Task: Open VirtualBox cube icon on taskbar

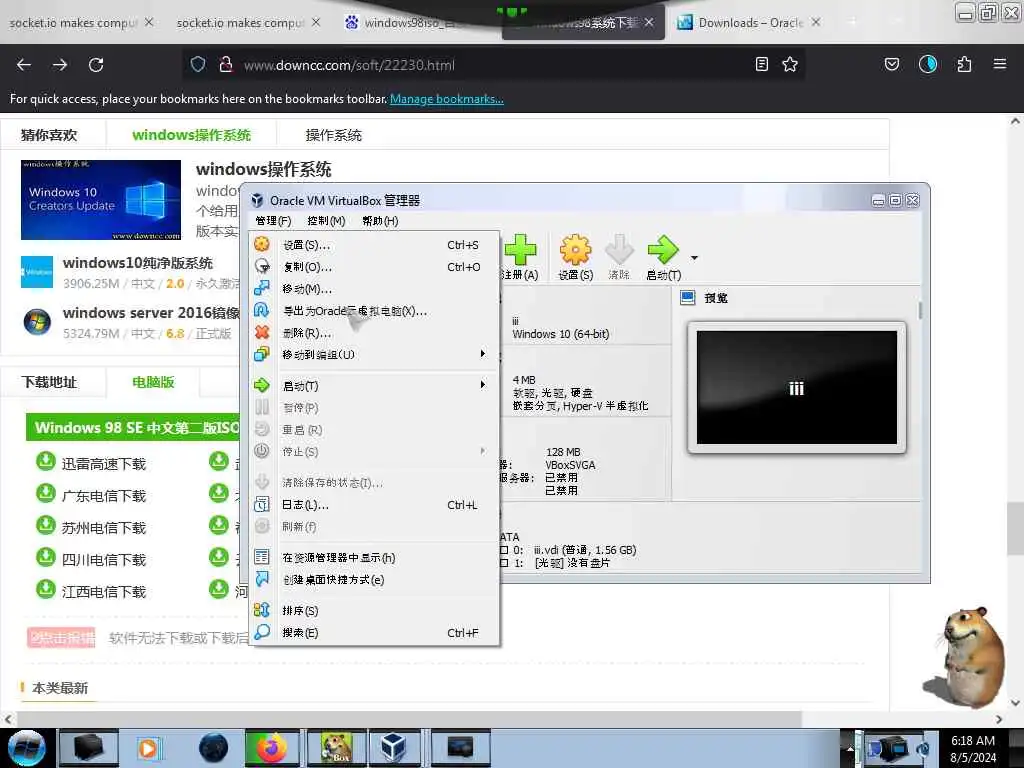Action: (x=393, y=748)
